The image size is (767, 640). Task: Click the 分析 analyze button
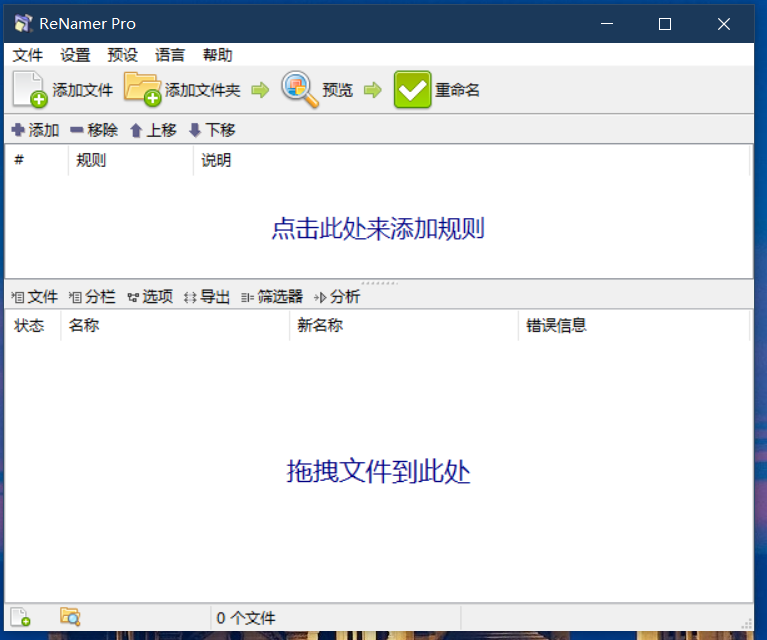(x=337, y=297)
